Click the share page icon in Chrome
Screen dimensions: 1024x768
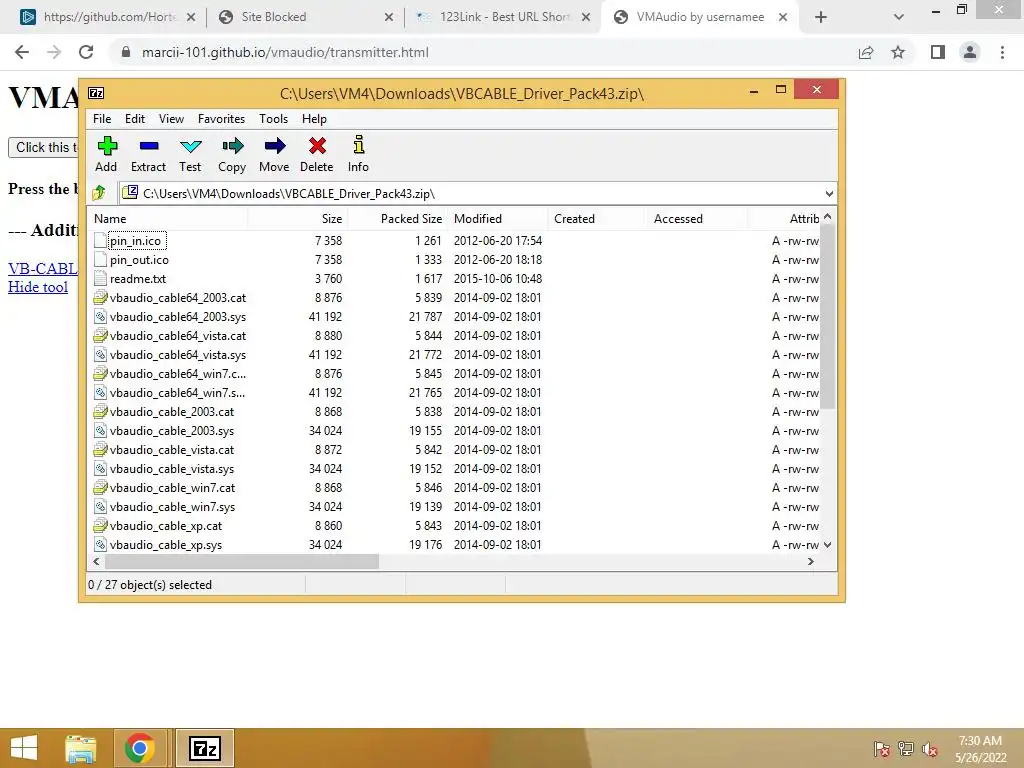pos(866,52)
